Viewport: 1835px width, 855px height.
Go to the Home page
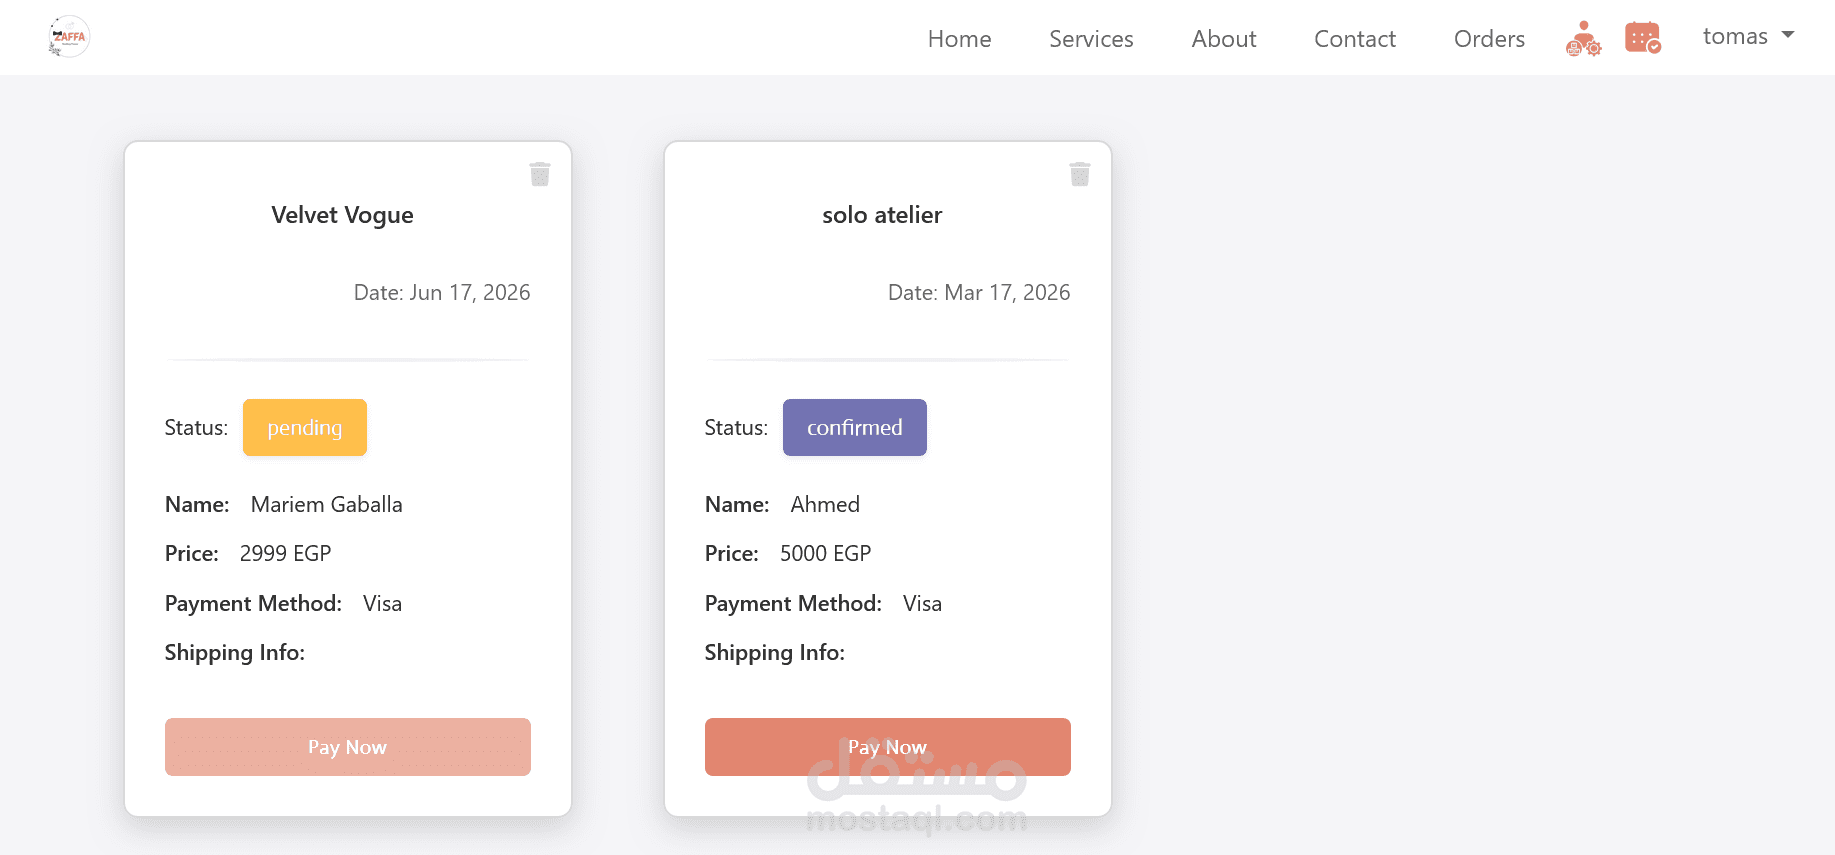click(959, 39)
